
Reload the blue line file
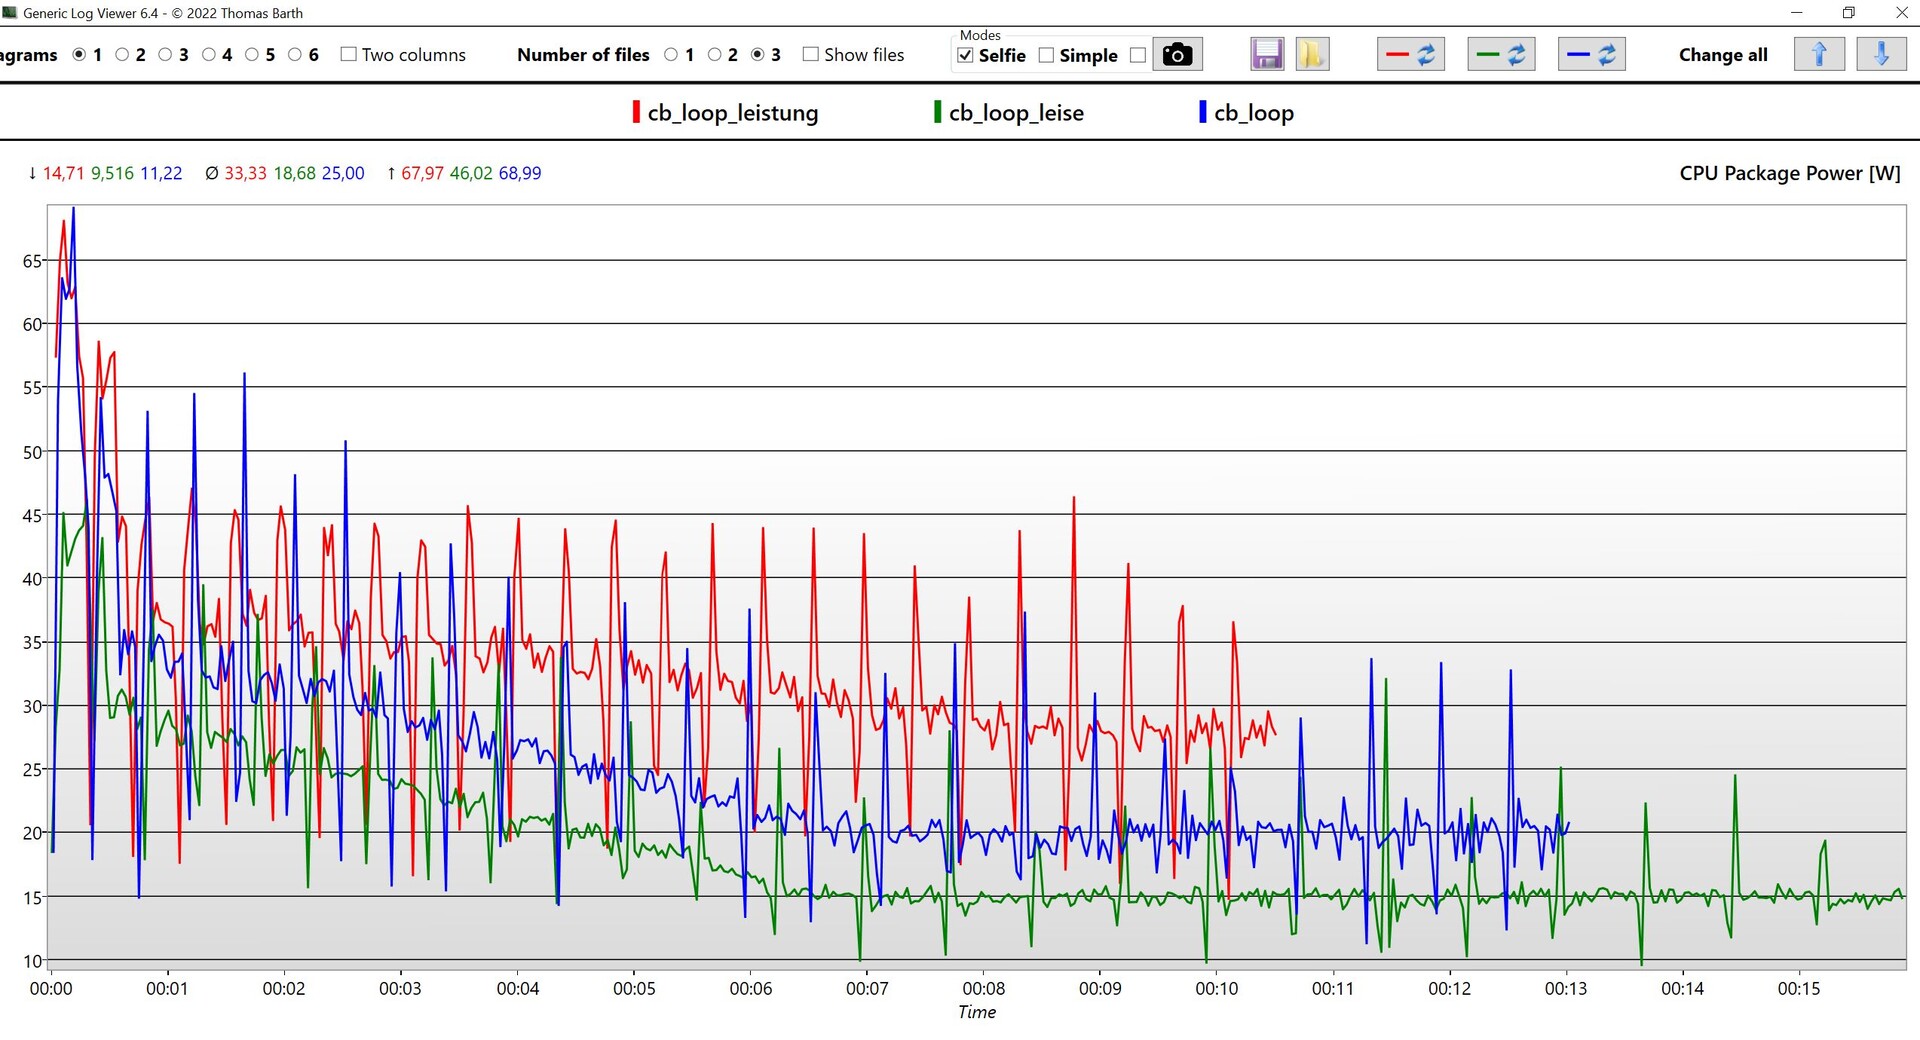coord(1591,55)
